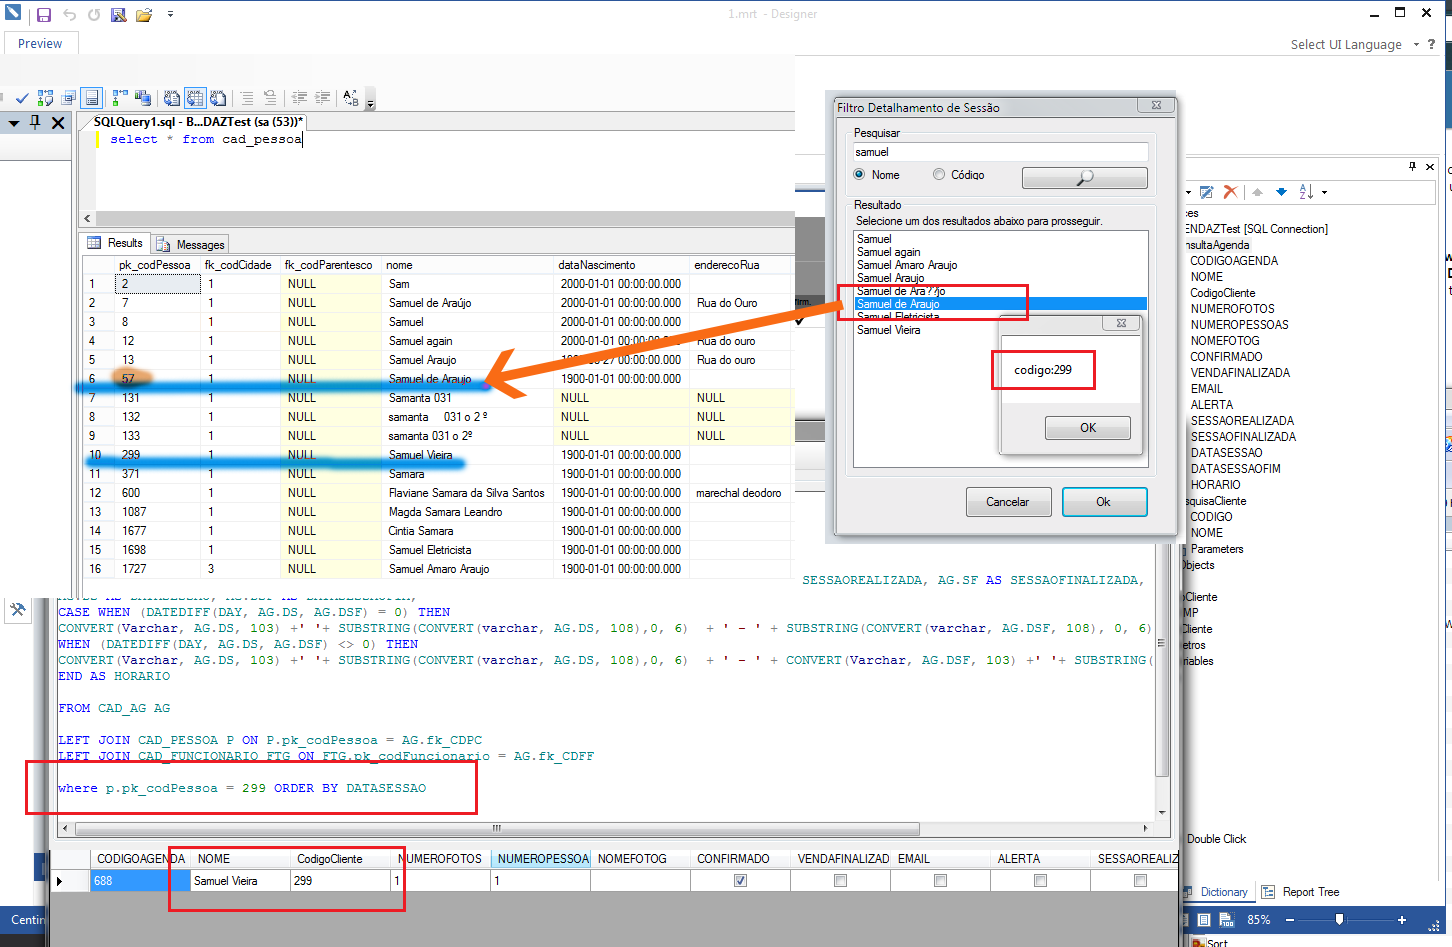The width and height of the screenshot is (1452, 947).
Task: Select the Nome radio button
Action: (x=859, y=174)
